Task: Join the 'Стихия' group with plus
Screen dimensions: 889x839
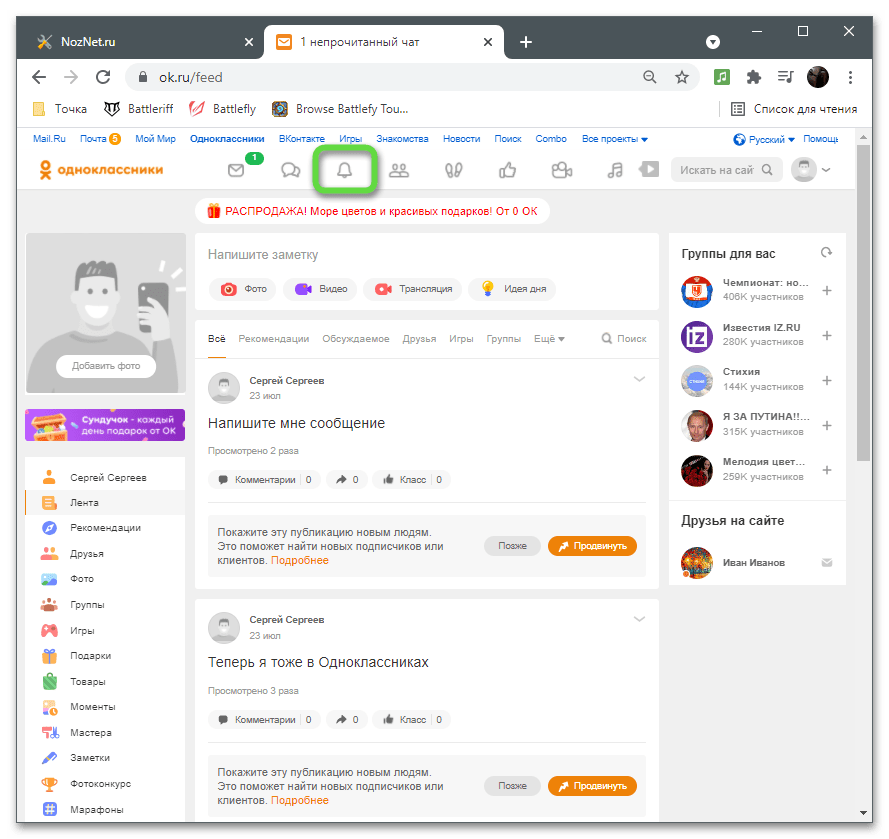Action: 827,380
